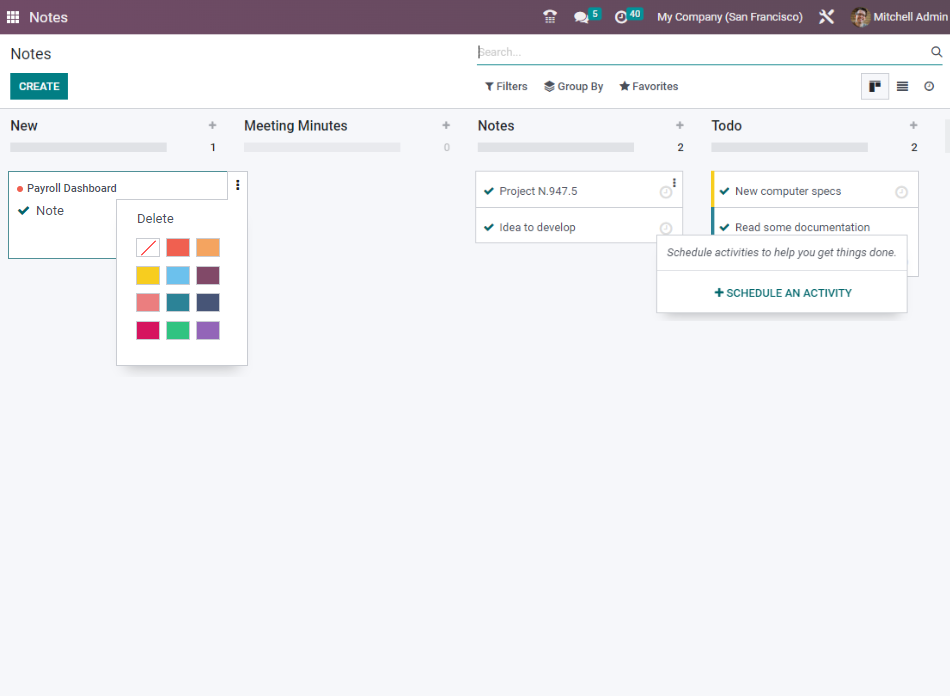Viewport: 950px width, 696px height.
Task: Switch to activity view clock icon
Action: [929, 87]
